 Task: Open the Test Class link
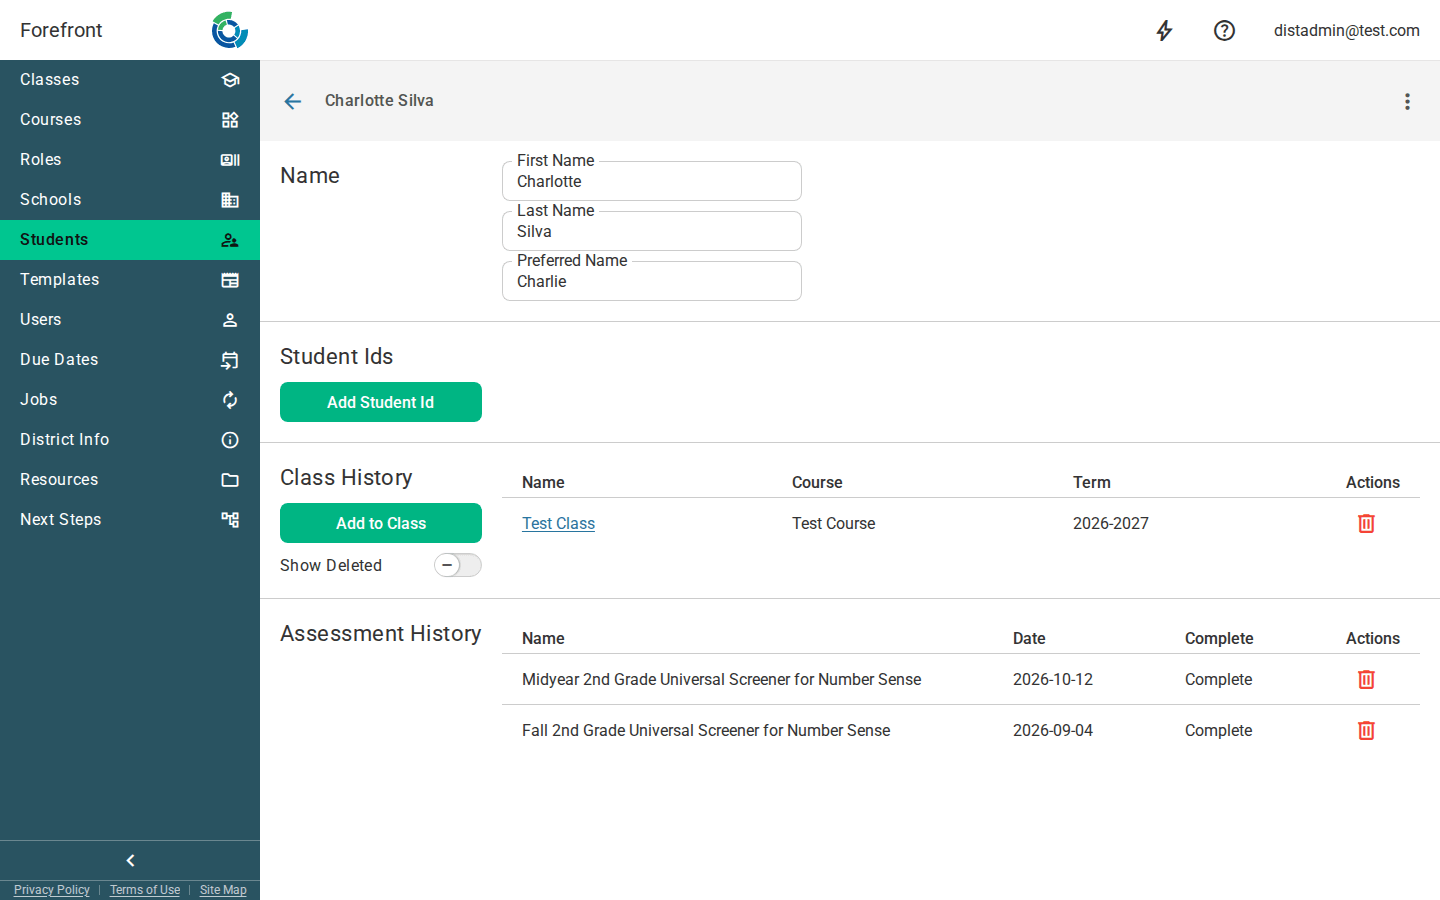pos(558,523)
